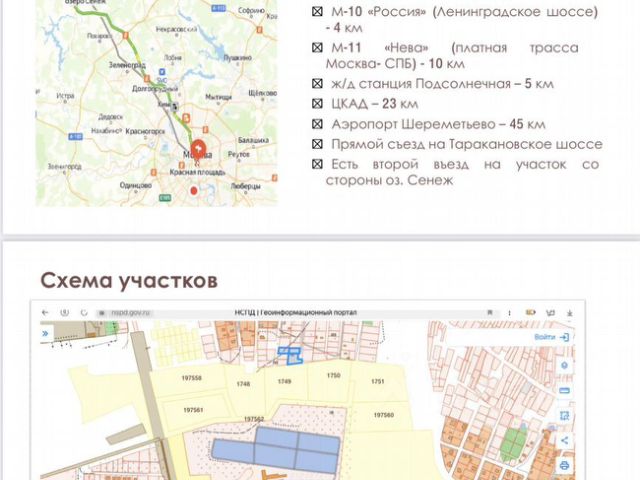Select parcel 197562 on the map
This screenshot has width=640, height=480.
pyautogui.click(x=254, y=419)
